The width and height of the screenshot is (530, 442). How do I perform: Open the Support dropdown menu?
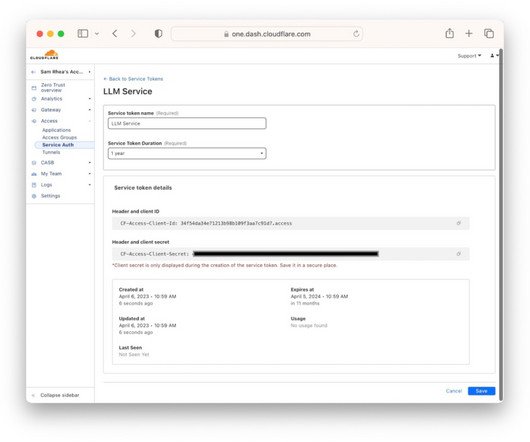click(469, 56)
